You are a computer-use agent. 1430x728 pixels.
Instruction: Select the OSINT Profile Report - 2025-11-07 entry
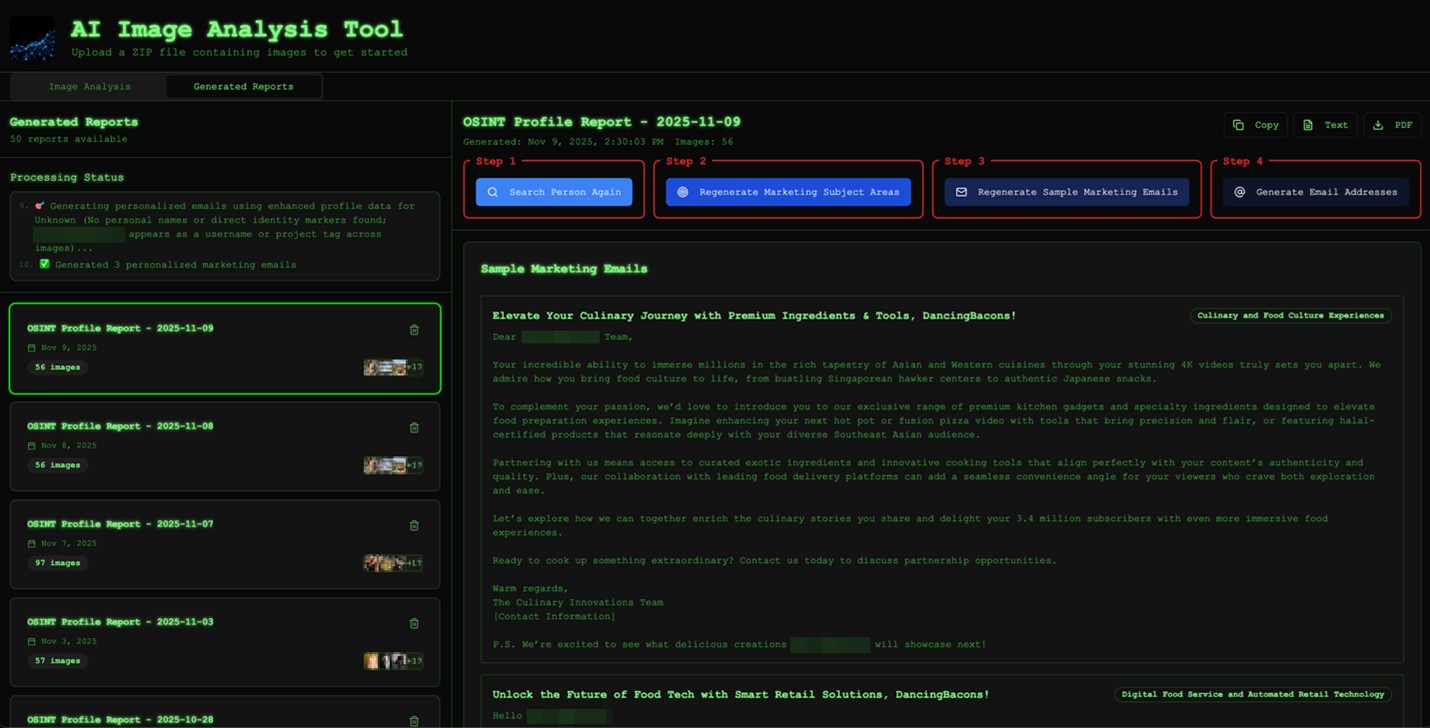225,545
